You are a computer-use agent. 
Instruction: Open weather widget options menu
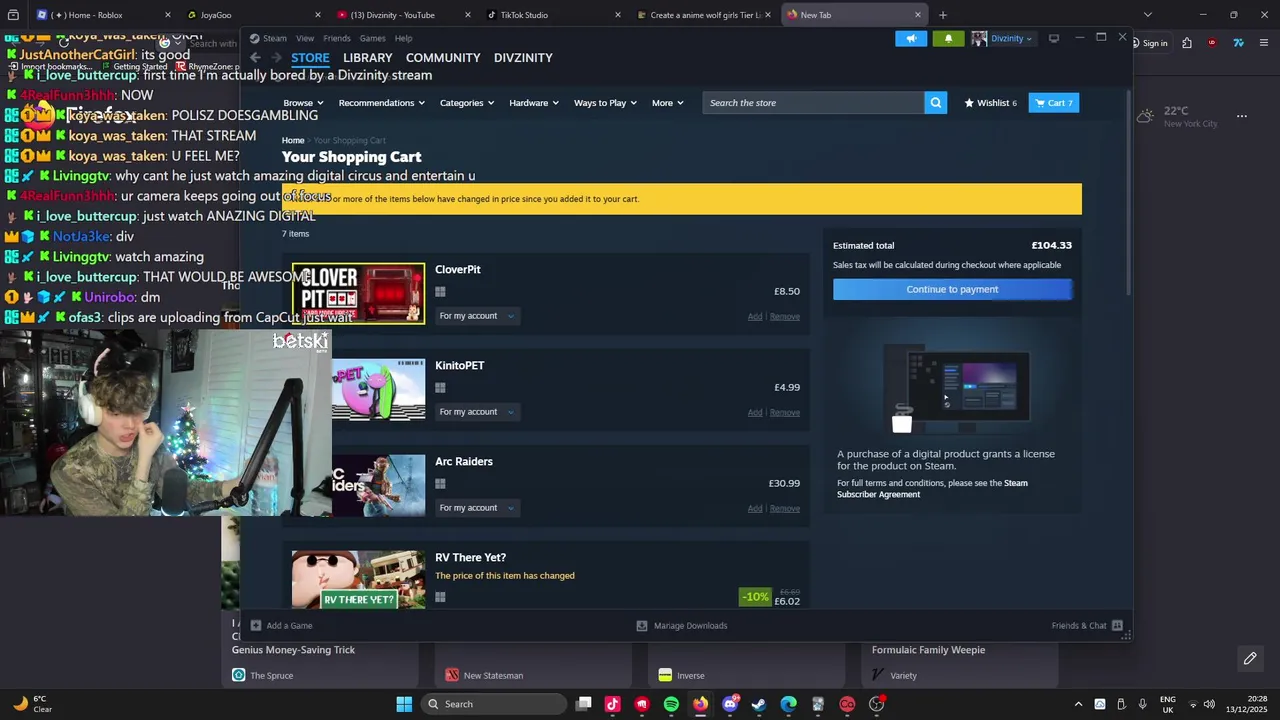pyautogui.click(x=1242, y=116)
